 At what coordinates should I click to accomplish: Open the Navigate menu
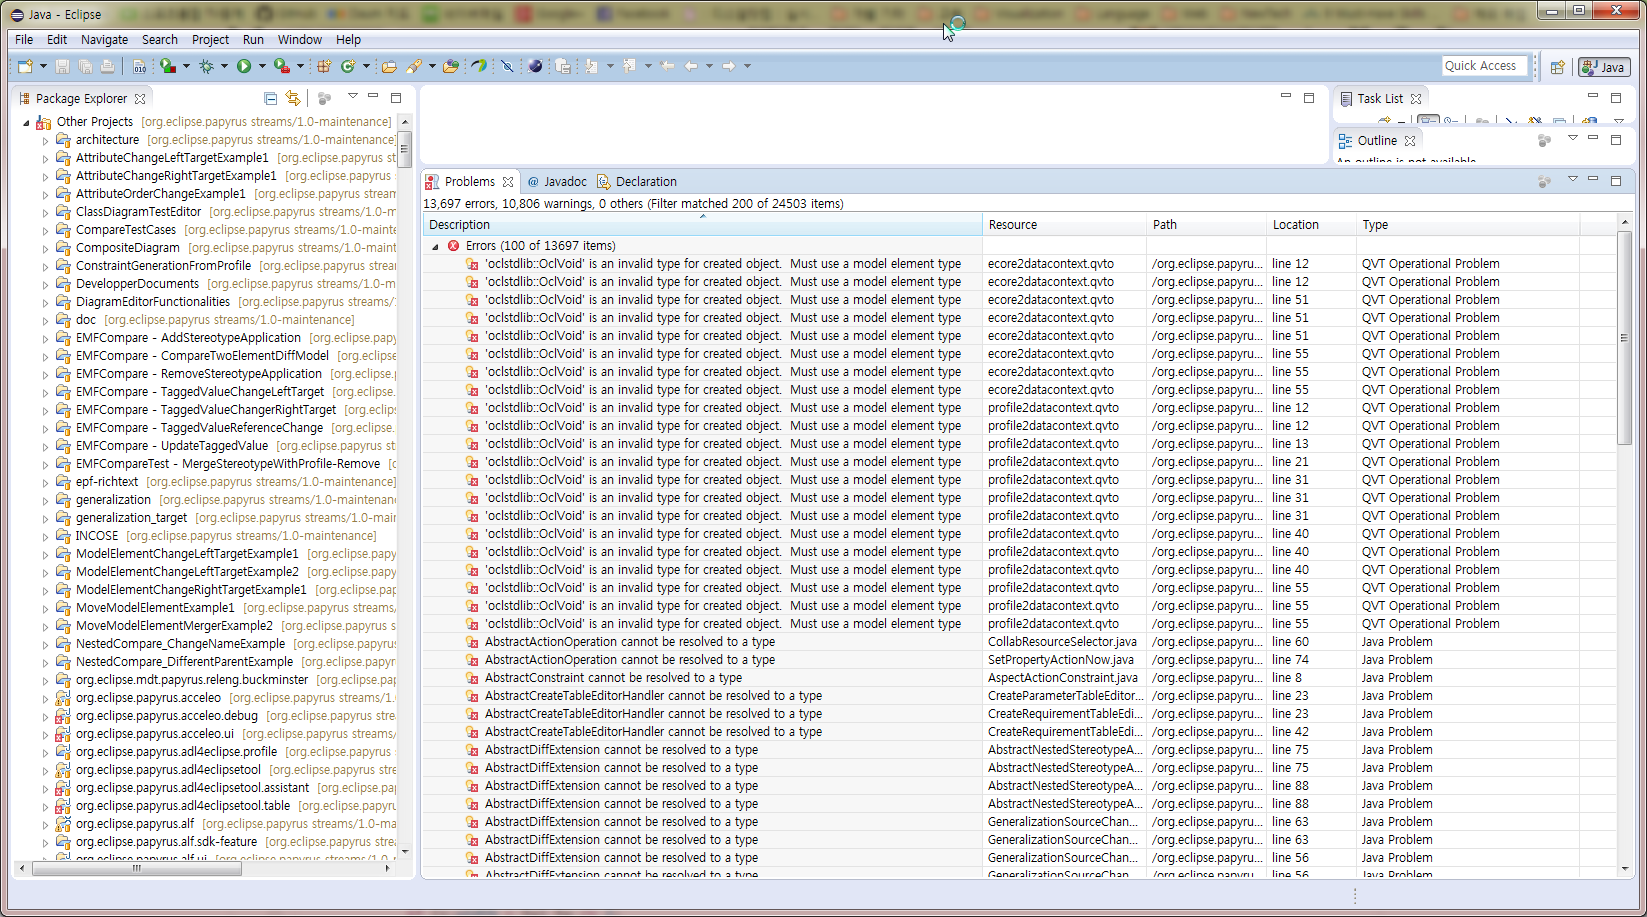tap(104, 40)
